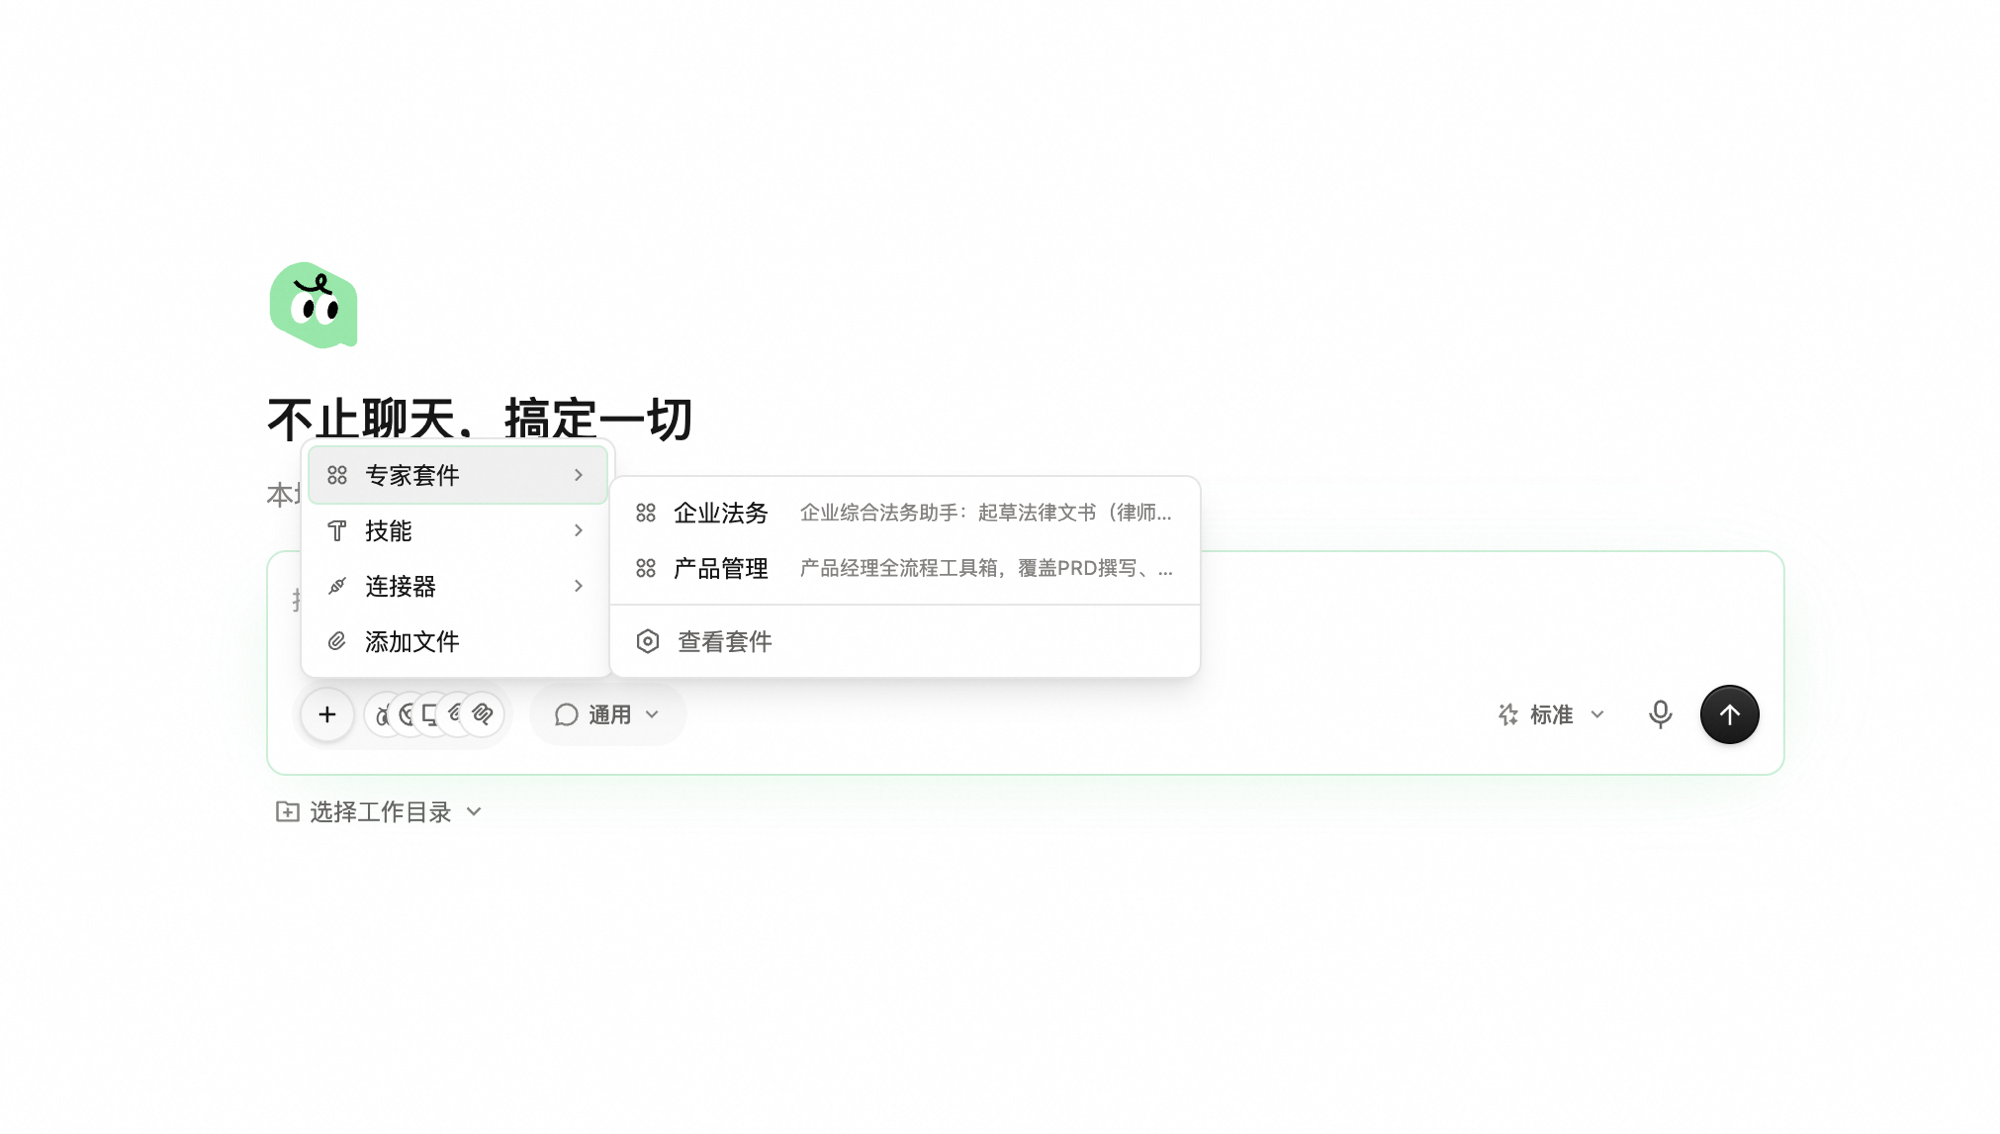Viewport: 2000px width, 1134px height.
Task: Start voice input with the microphone icon
Action: point(1660,714)
